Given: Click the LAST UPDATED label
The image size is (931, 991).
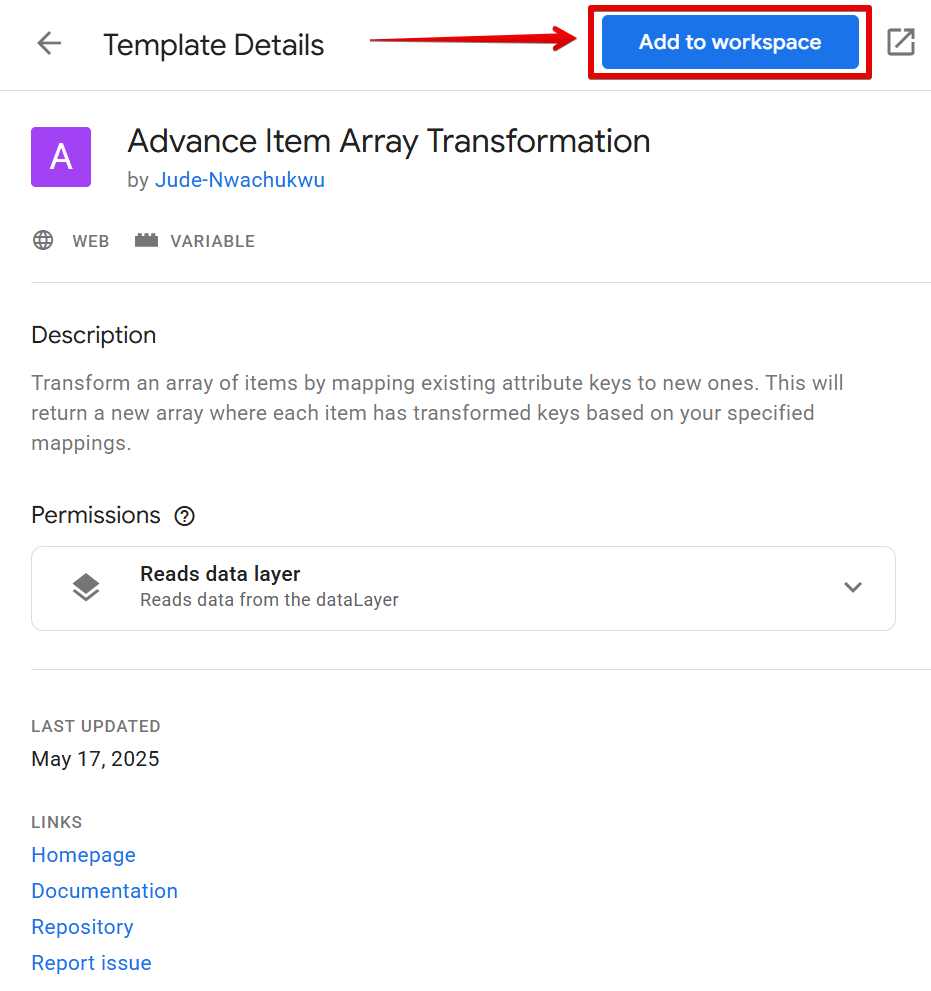Looking at the screenshot, I should 96,727.
